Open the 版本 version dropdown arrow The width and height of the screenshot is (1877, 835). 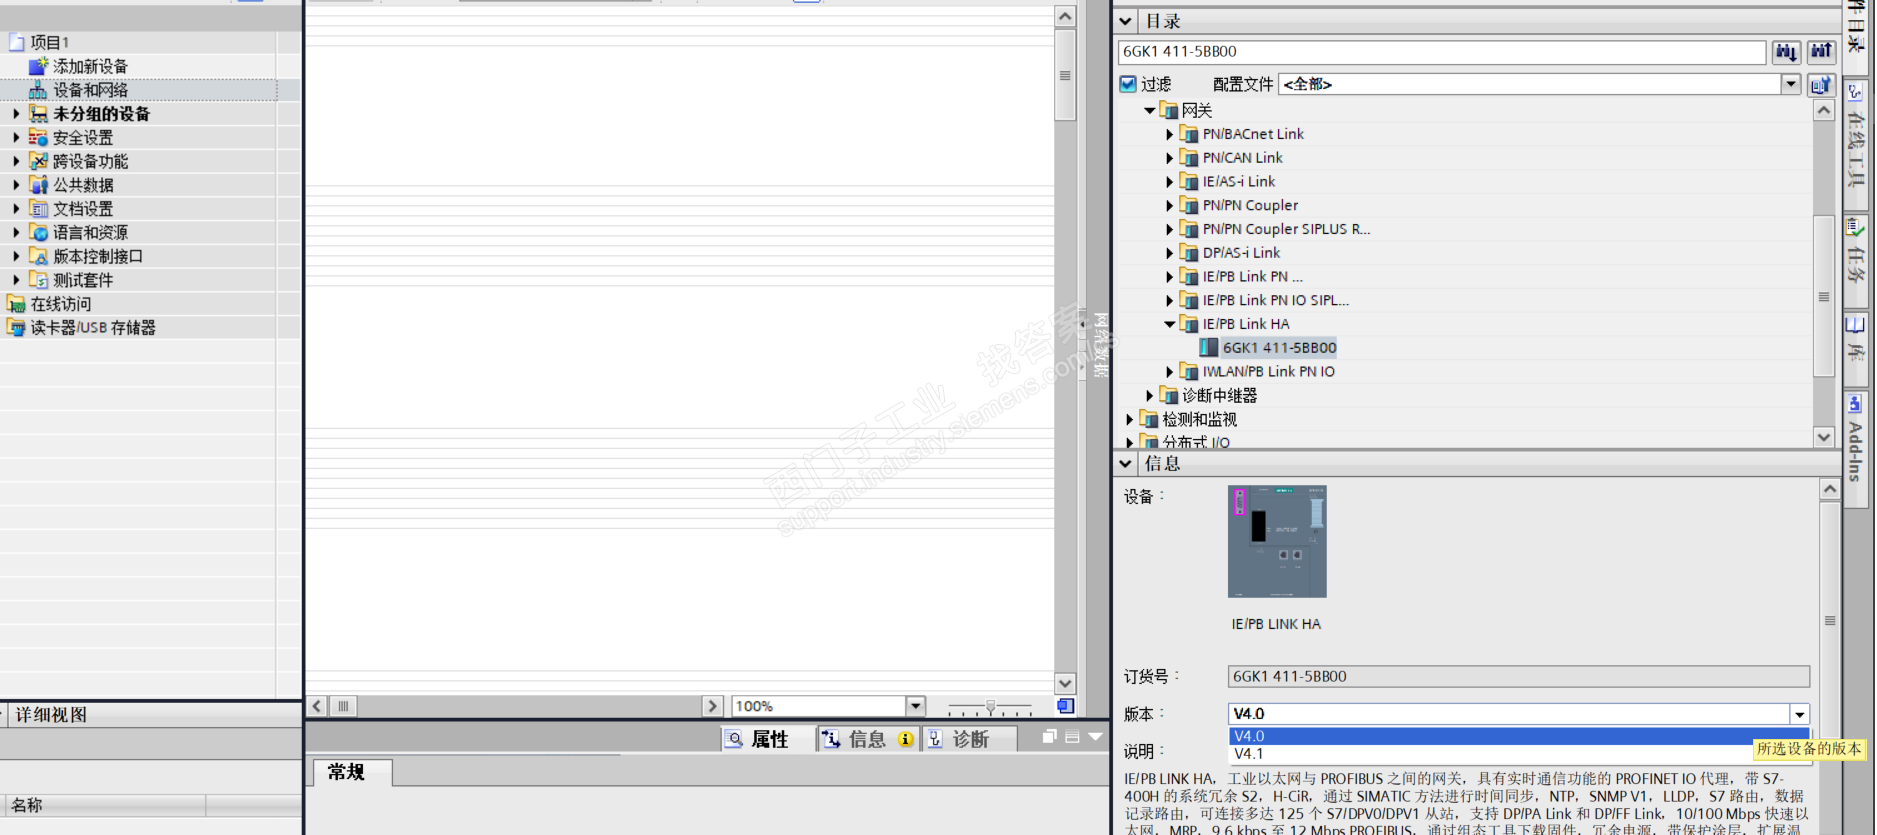pos(1799,714)
